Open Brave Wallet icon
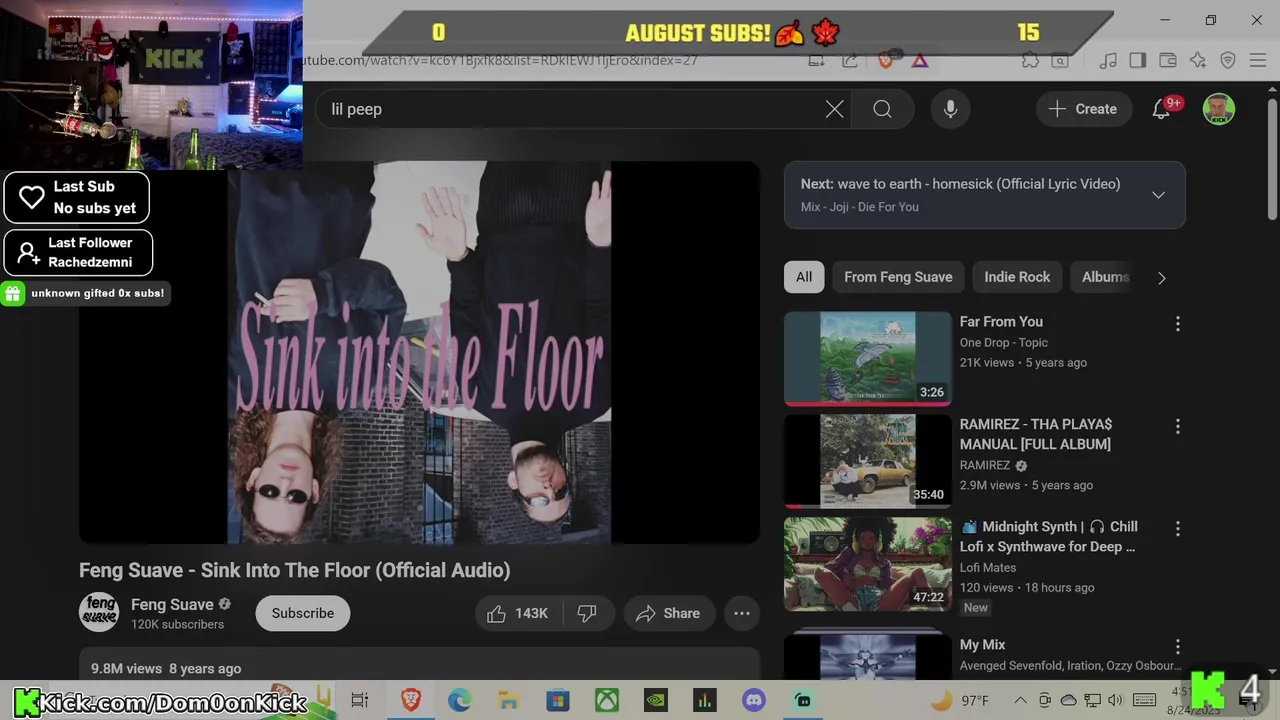Viewport: 1280px width, 720px height. [1167, 60]
